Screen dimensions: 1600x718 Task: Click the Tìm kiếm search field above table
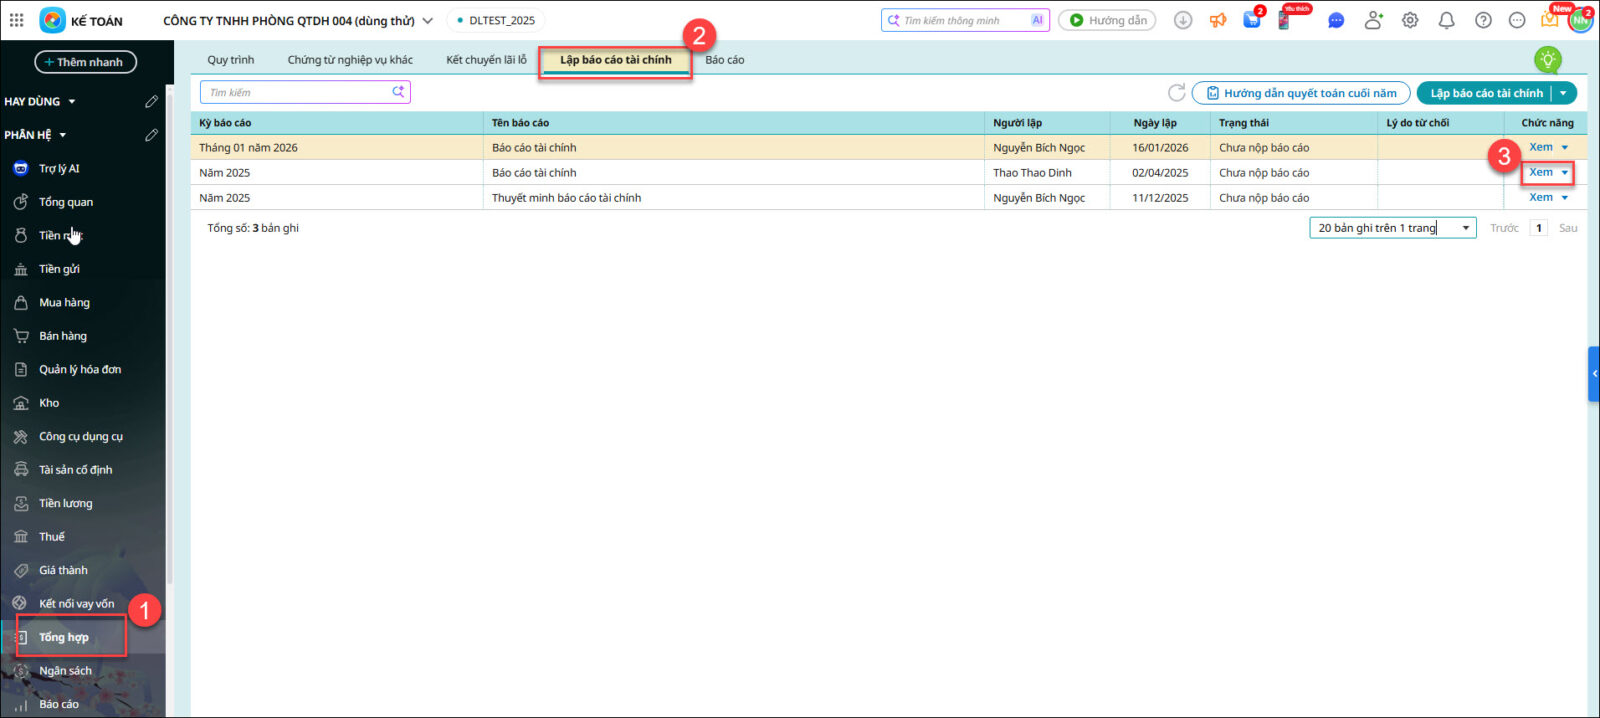pos(295,93)
